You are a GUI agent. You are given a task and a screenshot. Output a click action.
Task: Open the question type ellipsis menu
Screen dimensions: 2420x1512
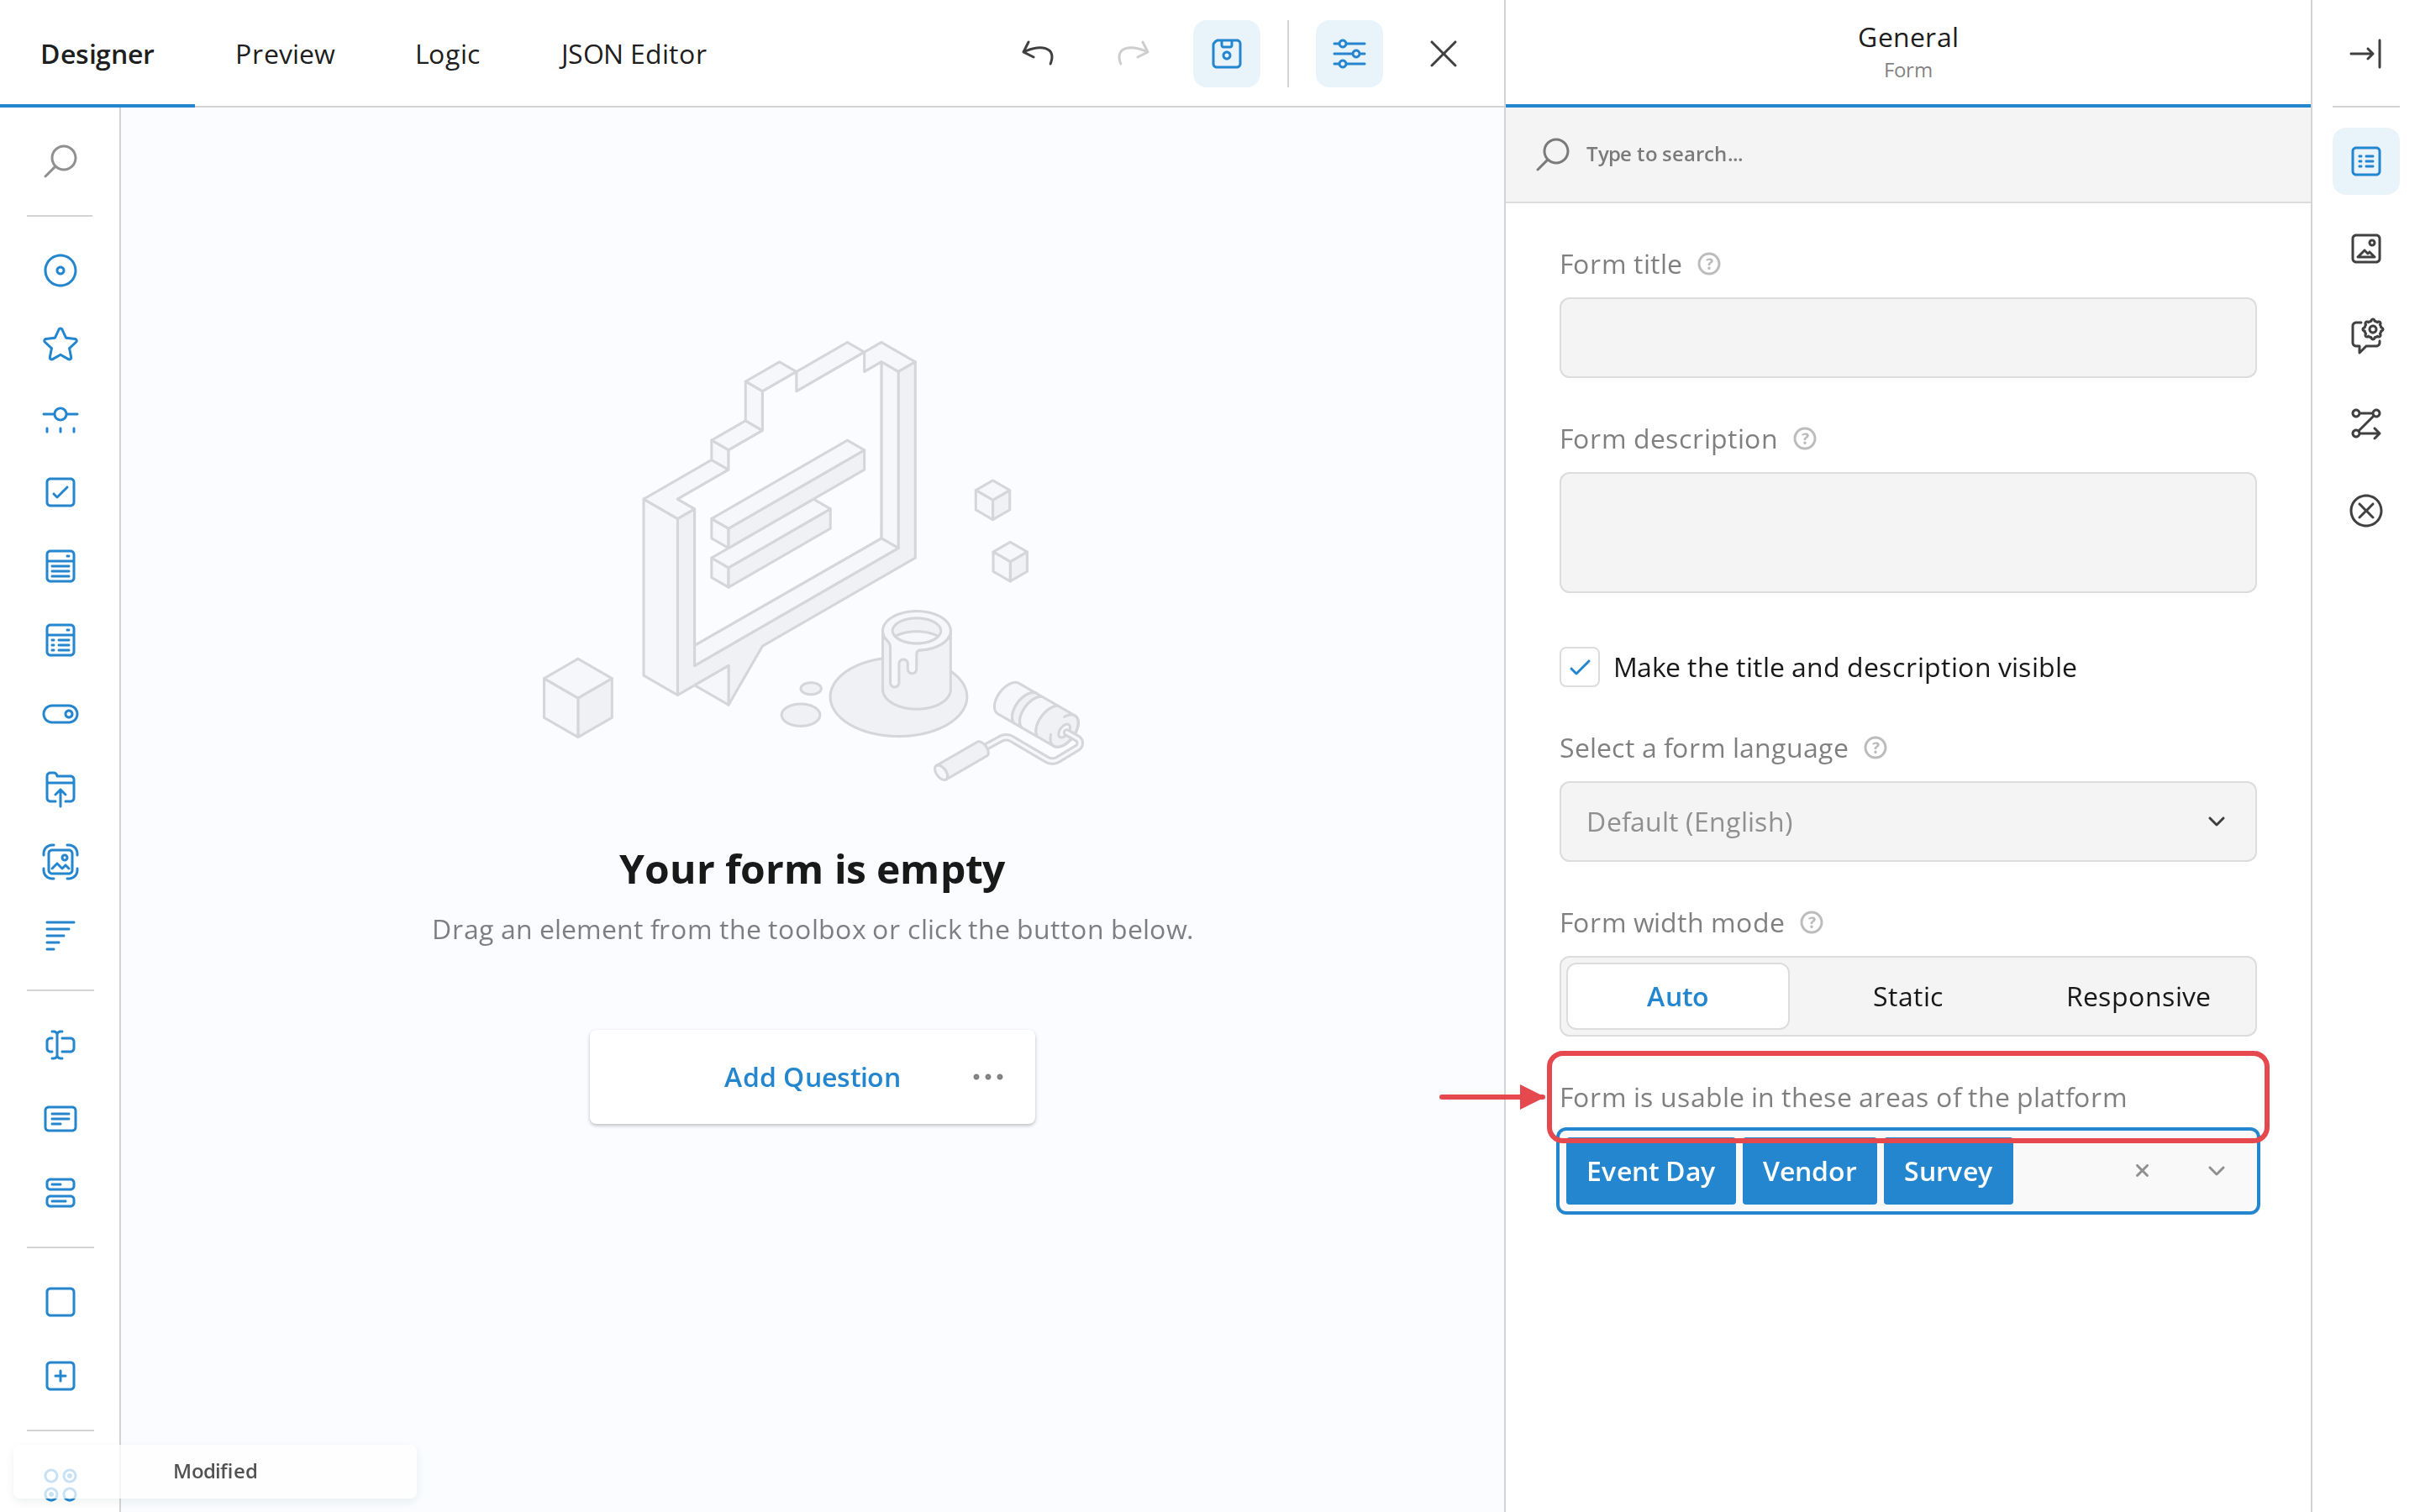[987, 1077]
